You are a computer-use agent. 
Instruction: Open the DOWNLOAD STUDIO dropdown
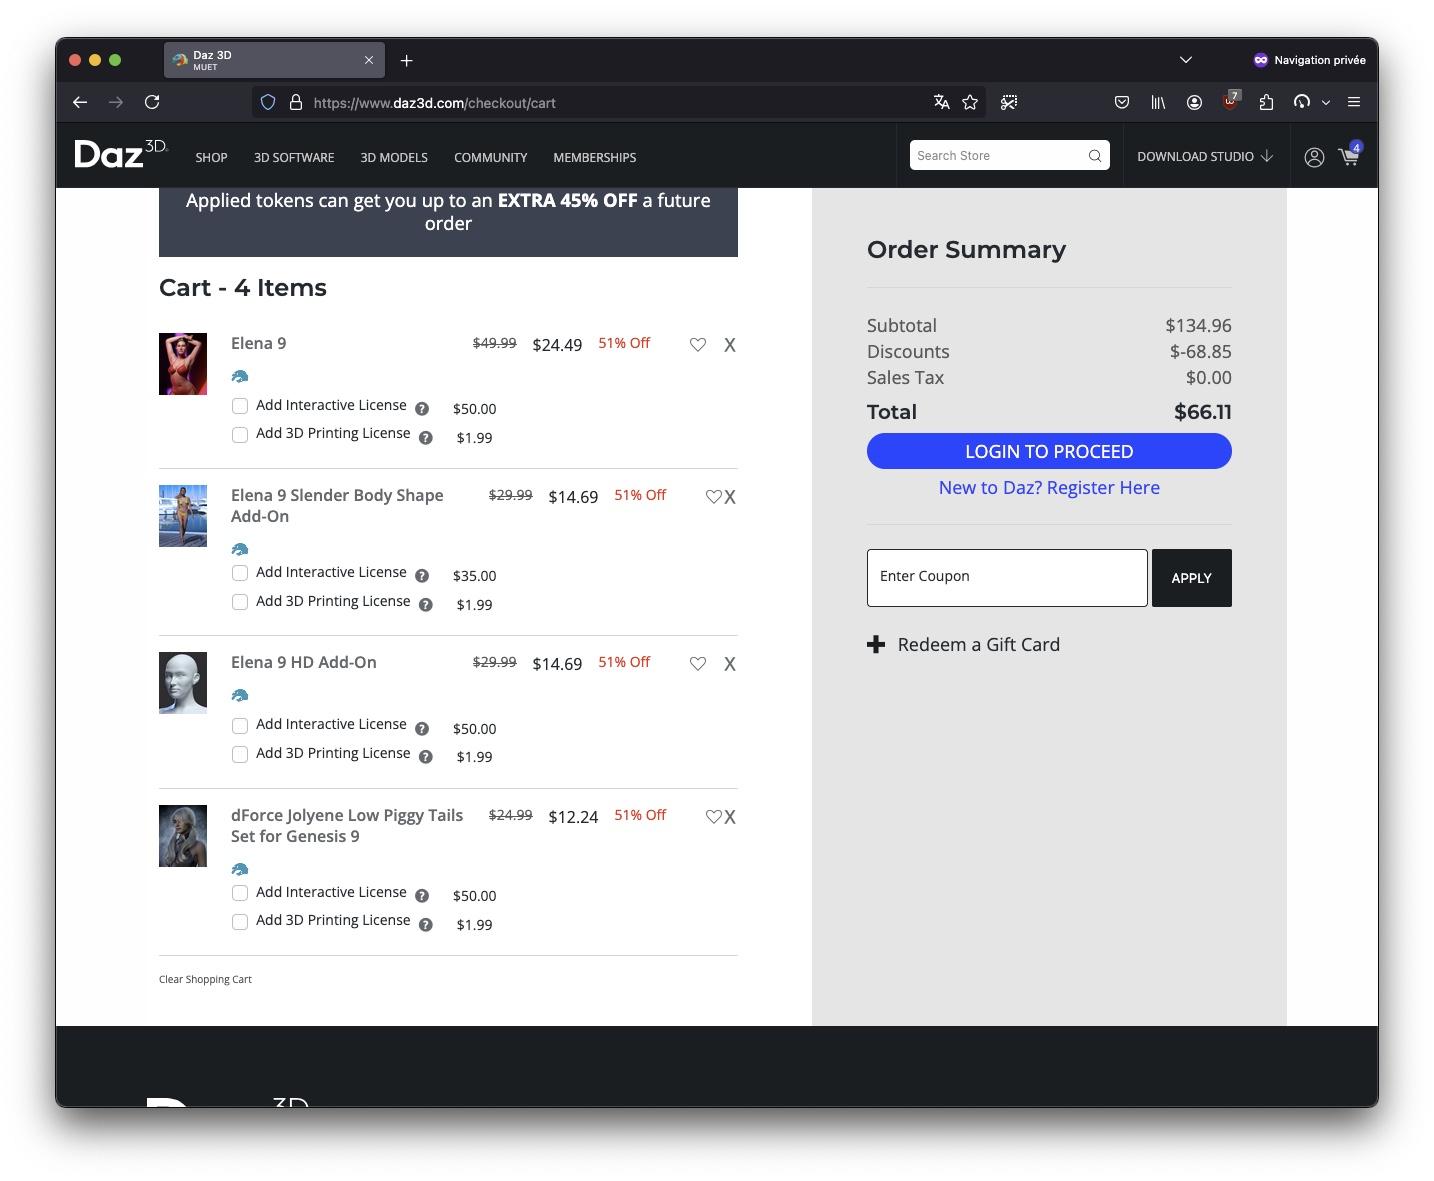1205,157
